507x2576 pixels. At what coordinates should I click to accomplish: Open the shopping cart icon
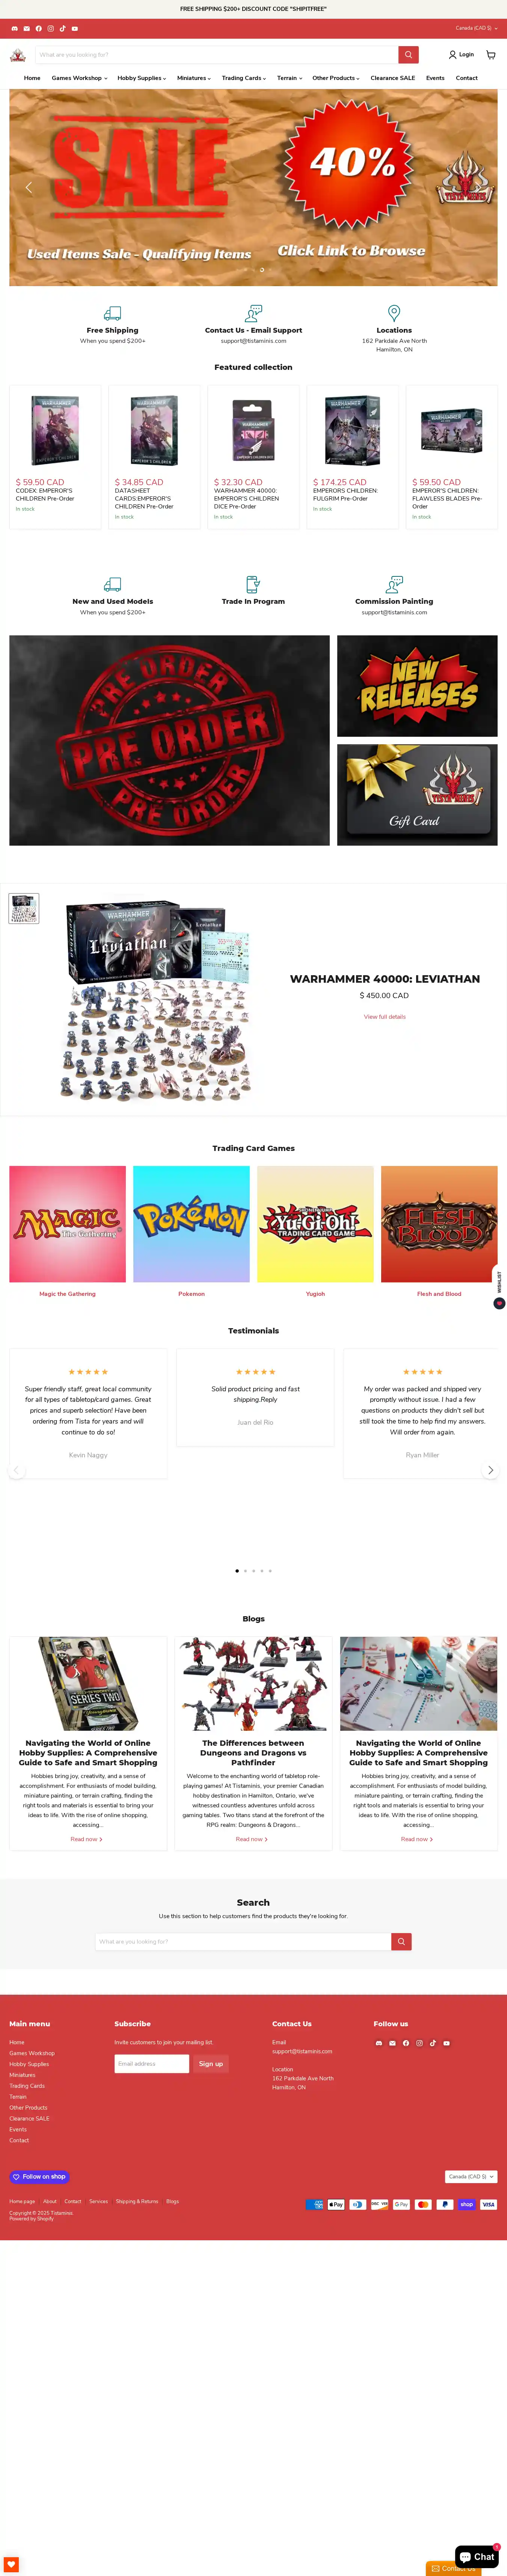490,55
